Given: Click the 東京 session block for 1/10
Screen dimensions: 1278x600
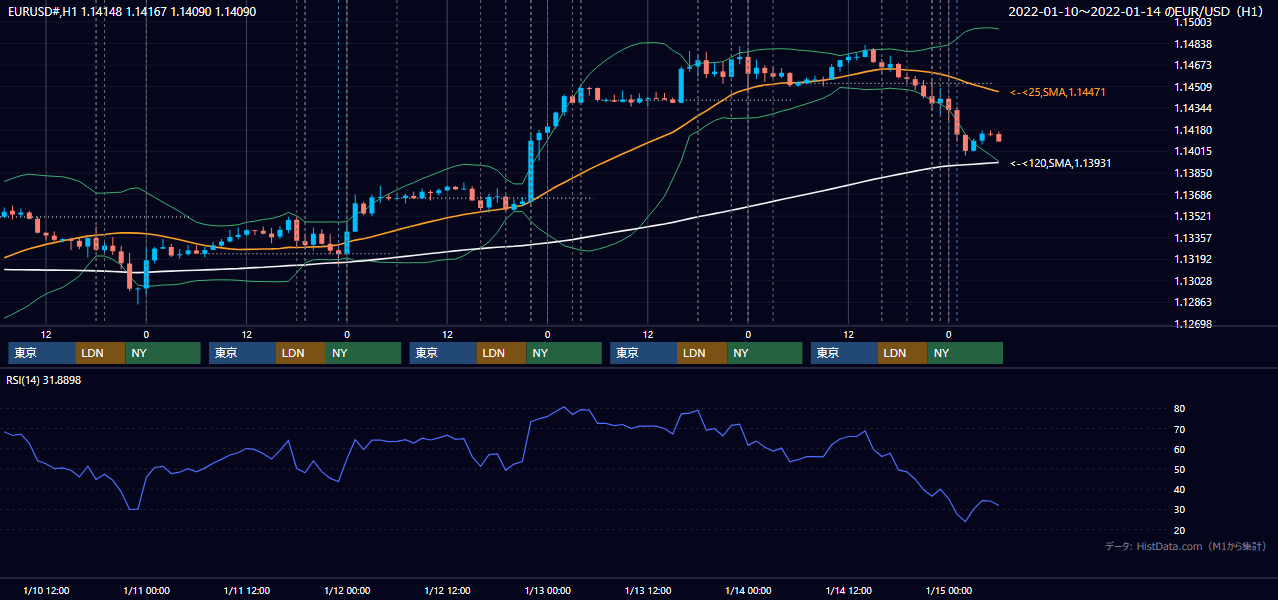Looking at the screenshot, I should [x=42, y=353].
